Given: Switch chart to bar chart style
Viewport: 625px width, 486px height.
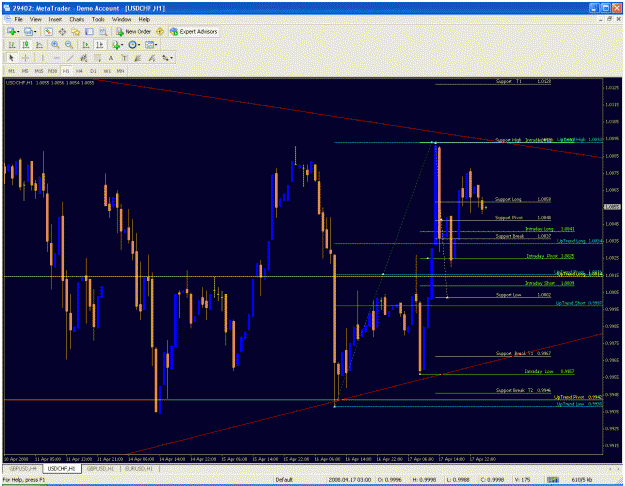Looking at the screenshot, I should pos(12,45).
